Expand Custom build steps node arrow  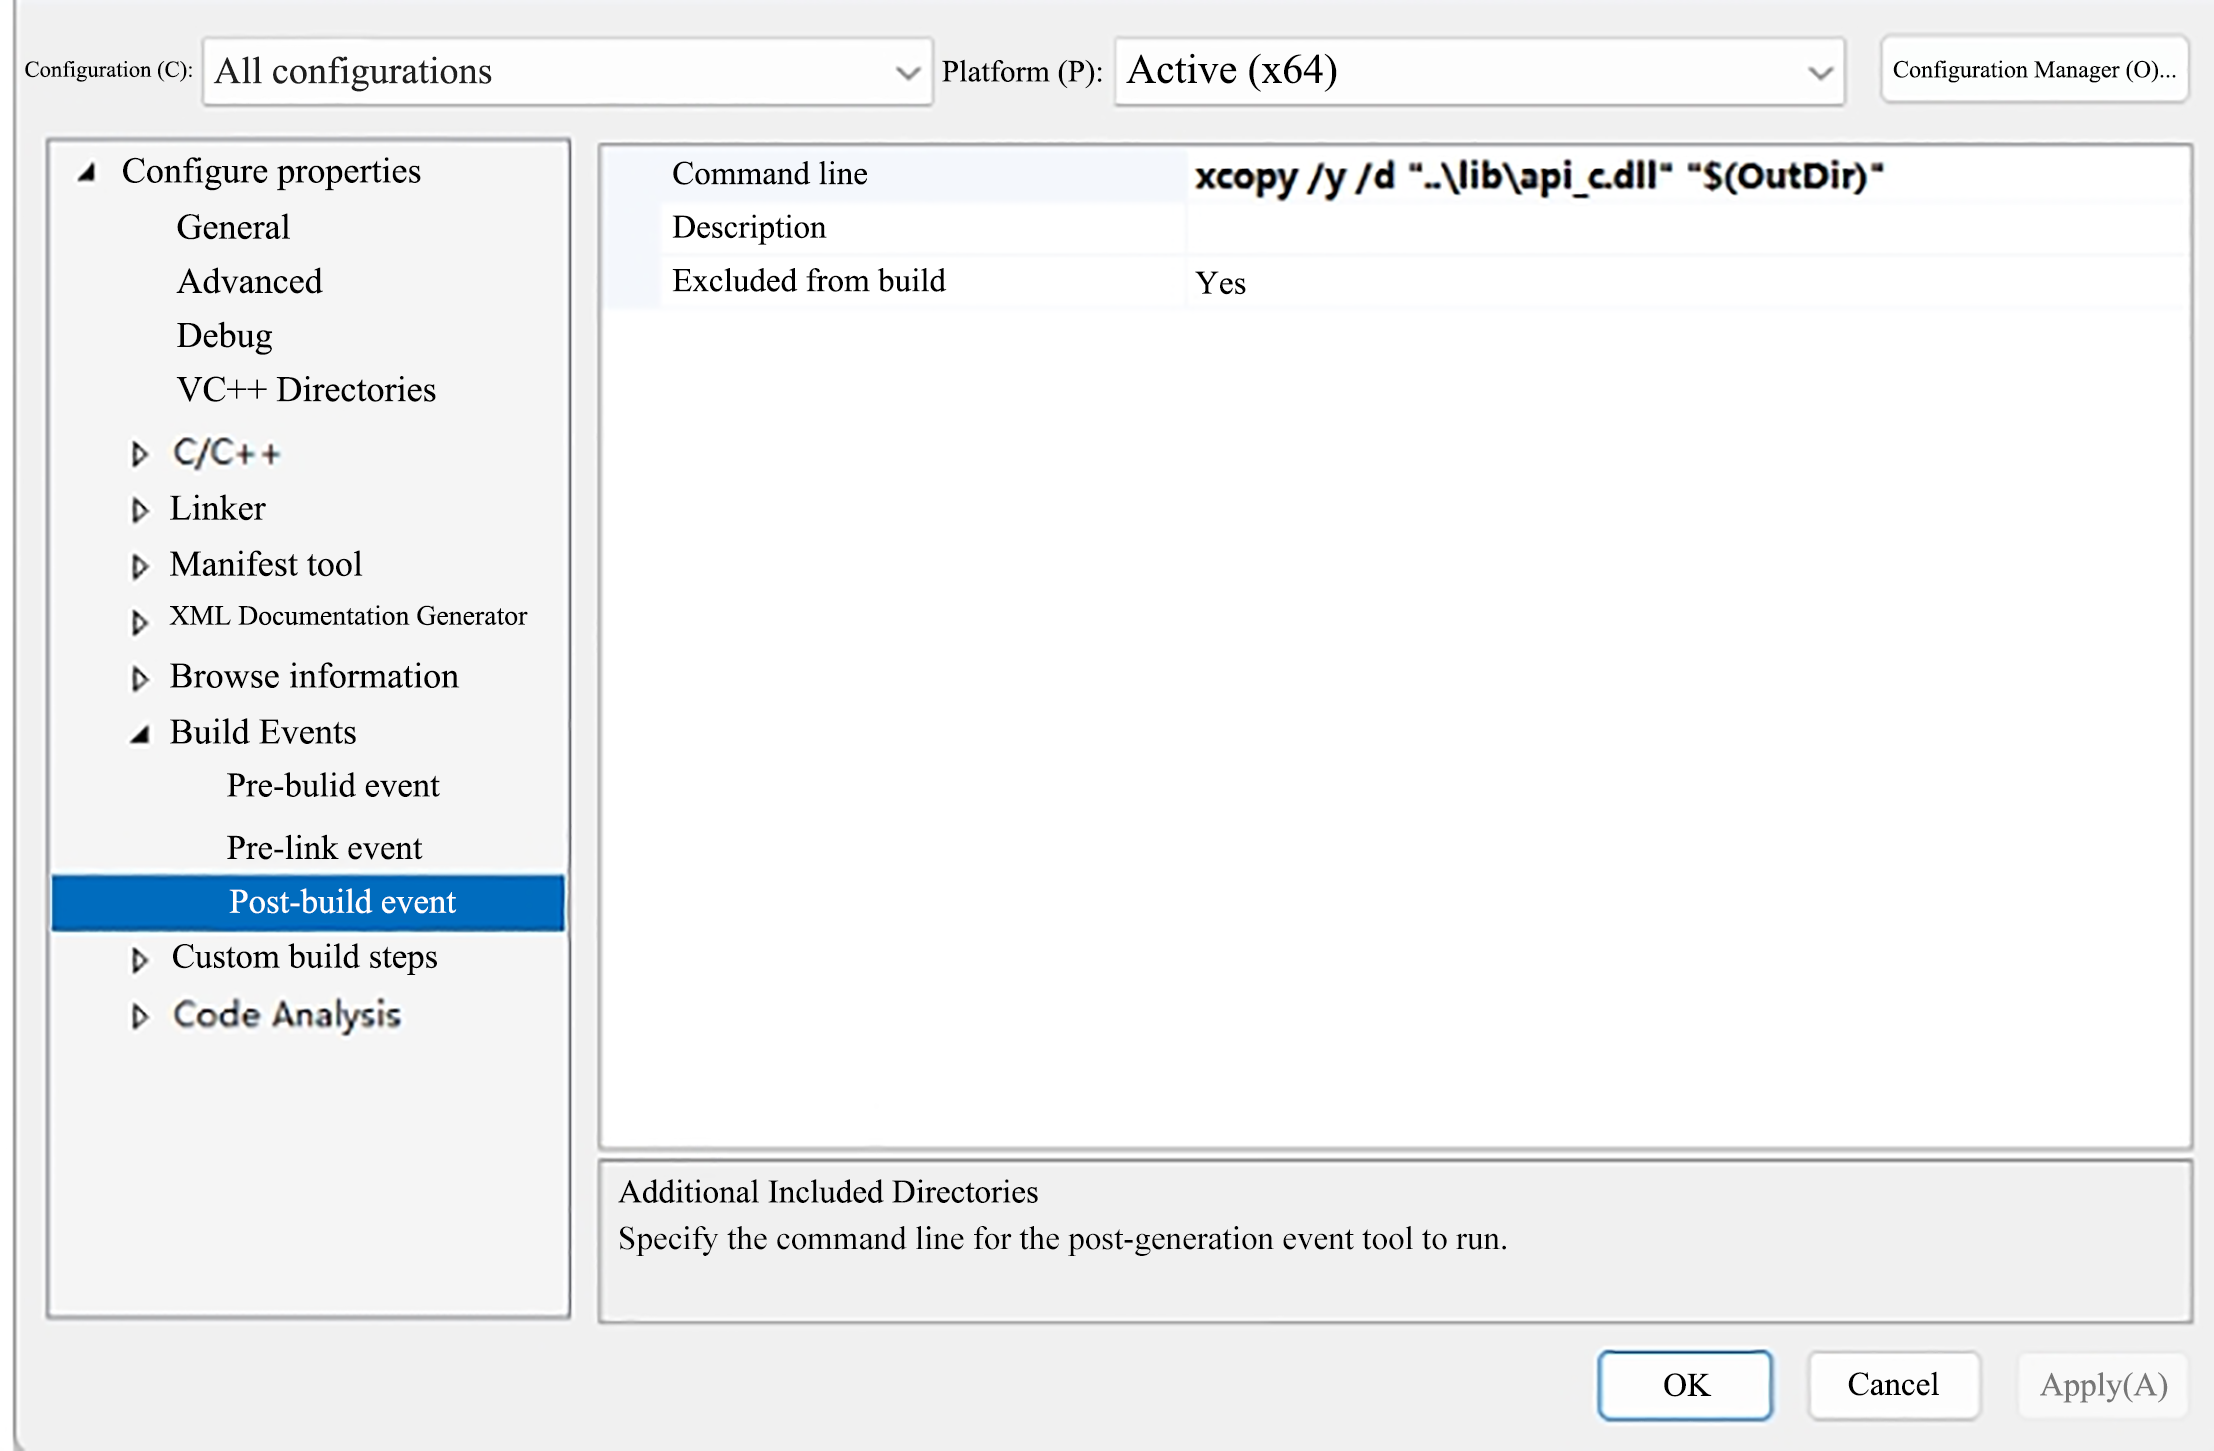coord(139,959)
